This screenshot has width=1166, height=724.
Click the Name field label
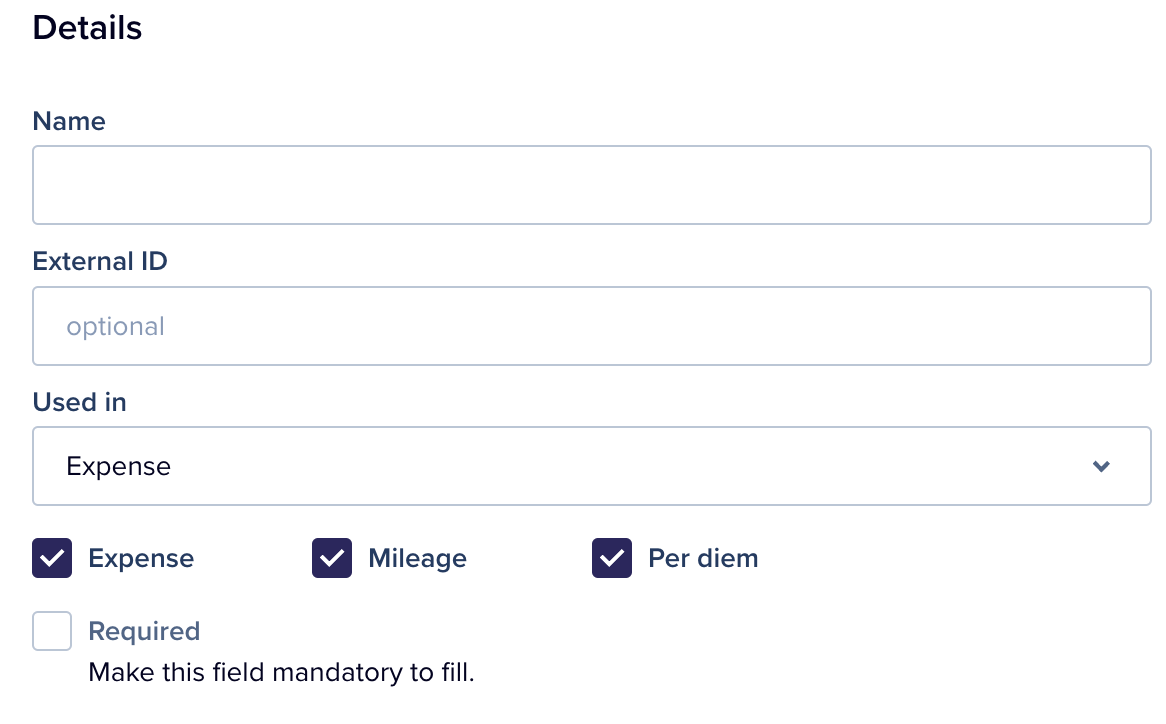click(69, 121)
